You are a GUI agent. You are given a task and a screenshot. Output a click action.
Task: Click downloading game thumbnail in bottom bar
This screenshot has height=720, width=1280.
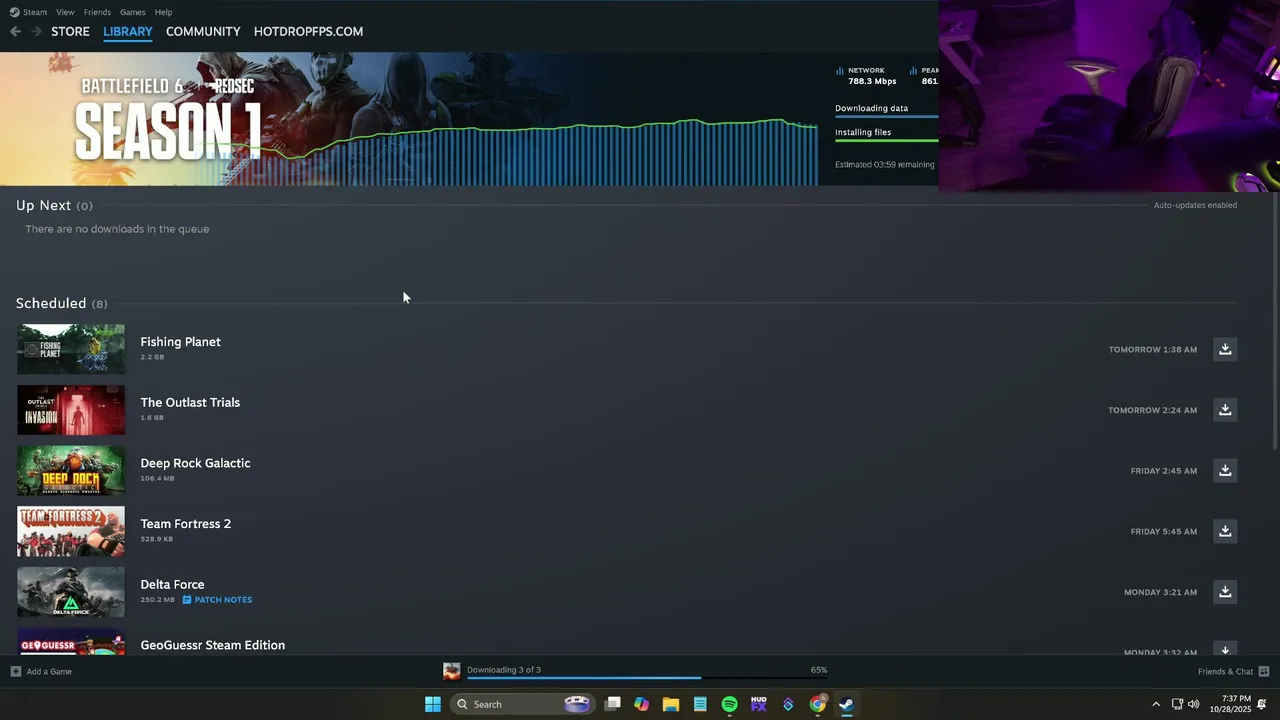[452, 671]
